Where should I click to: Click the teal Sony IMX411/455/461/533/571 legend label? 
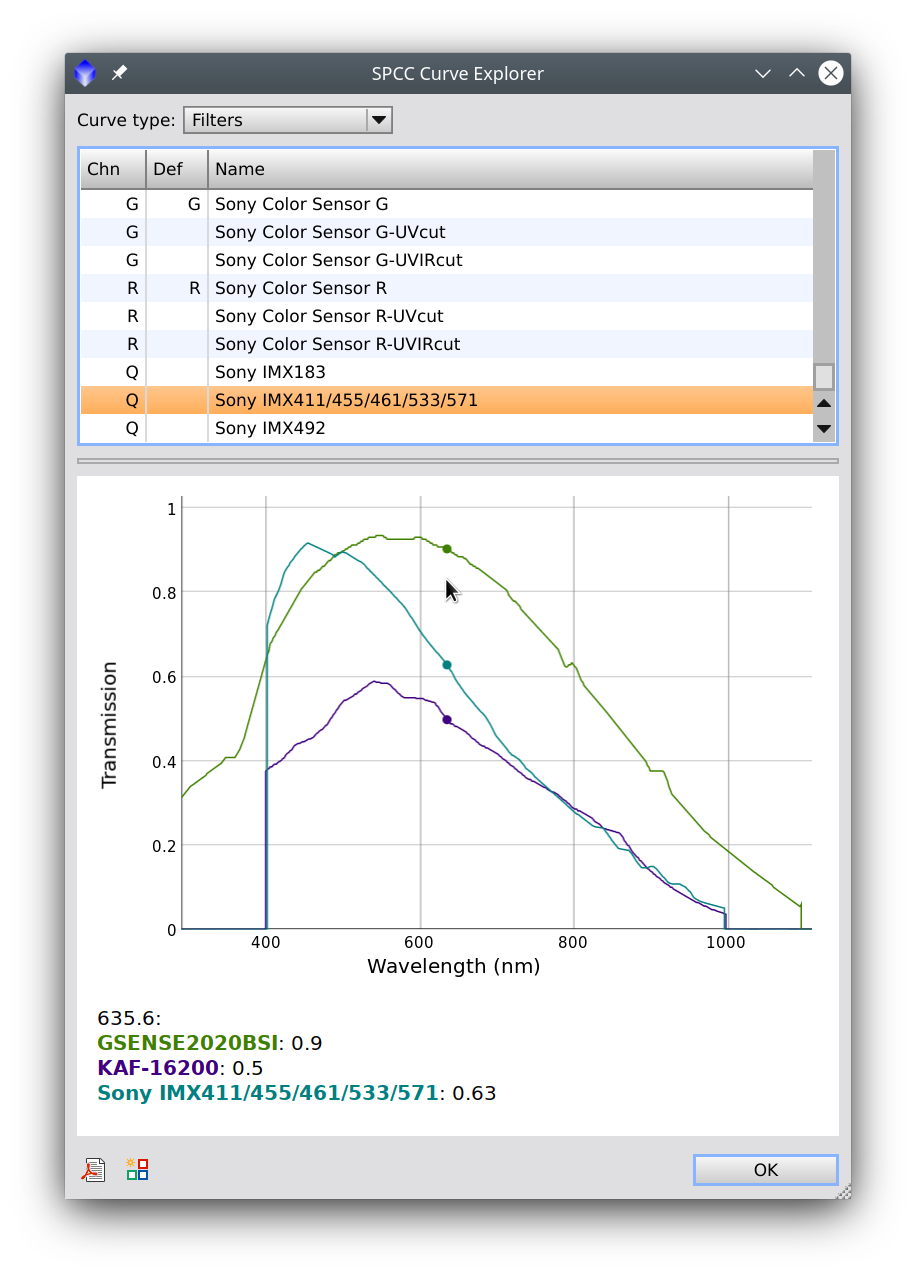(x=268, y=1093)
